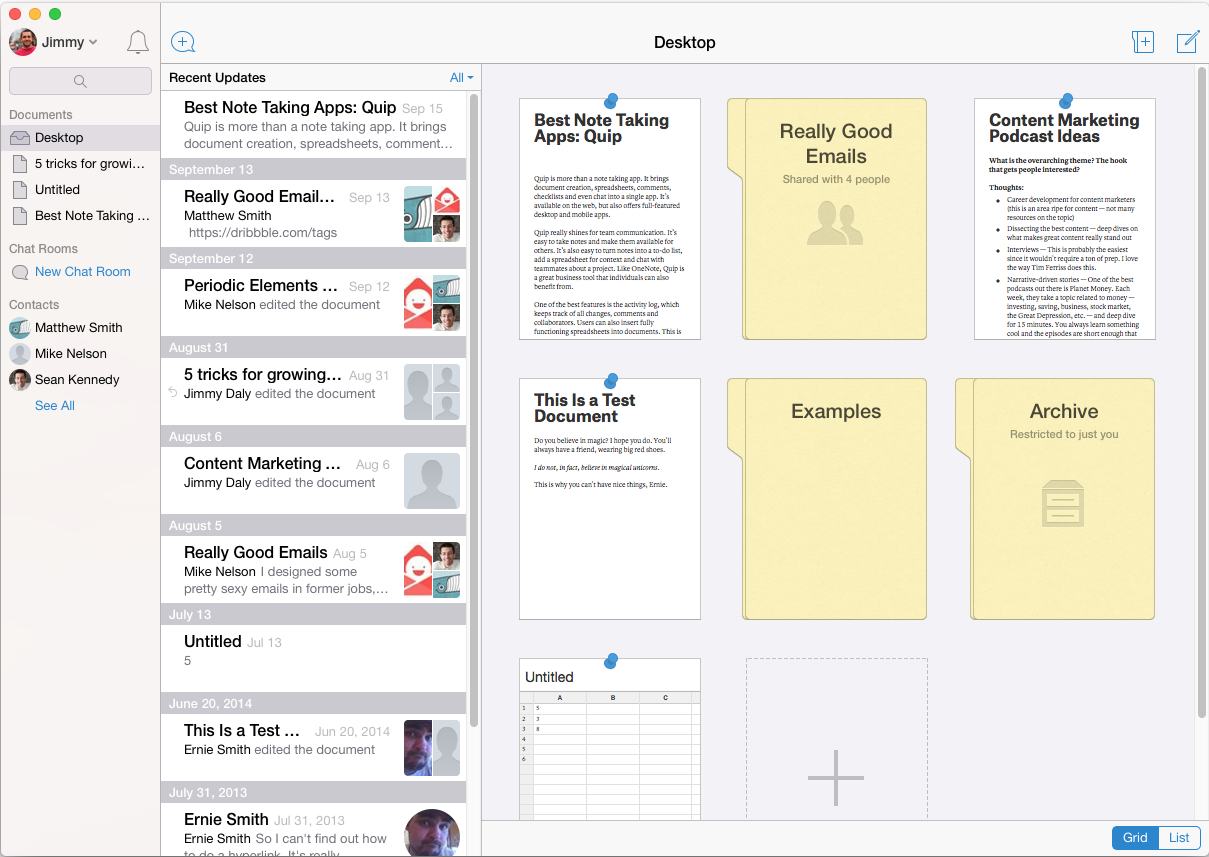Expand the All filter on Recent Updates
The width and height of the screenshot is (1209, 857).
(461, 77)
